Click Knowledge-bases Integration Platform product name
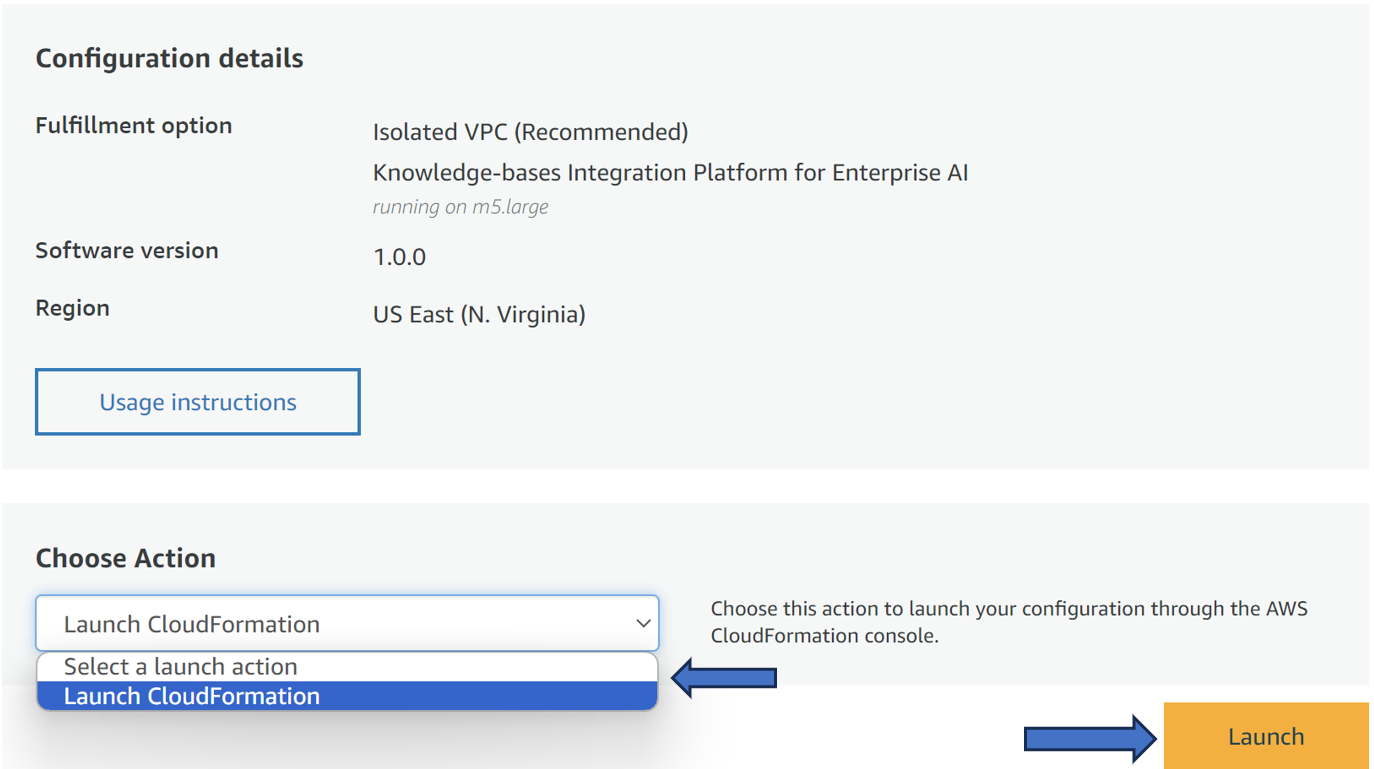Screen dimensions: 1374x769 pyautogui.click(x=670, y=173)
